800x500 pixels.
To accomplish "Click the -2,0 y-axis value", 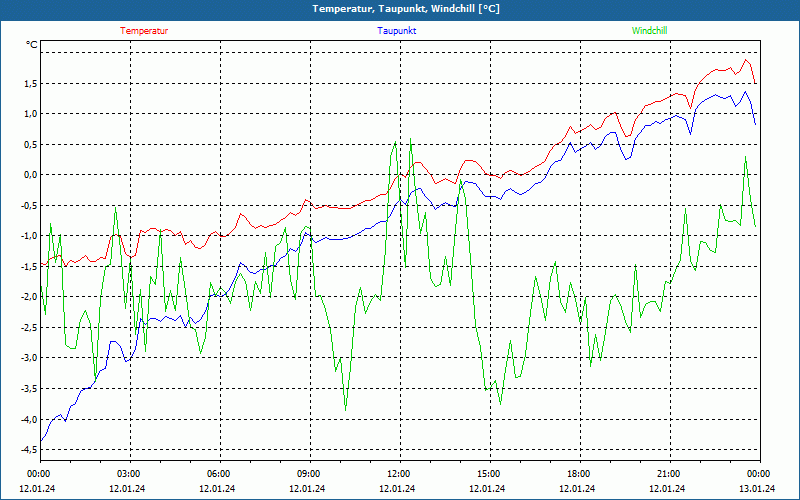I will pos(30,297).
